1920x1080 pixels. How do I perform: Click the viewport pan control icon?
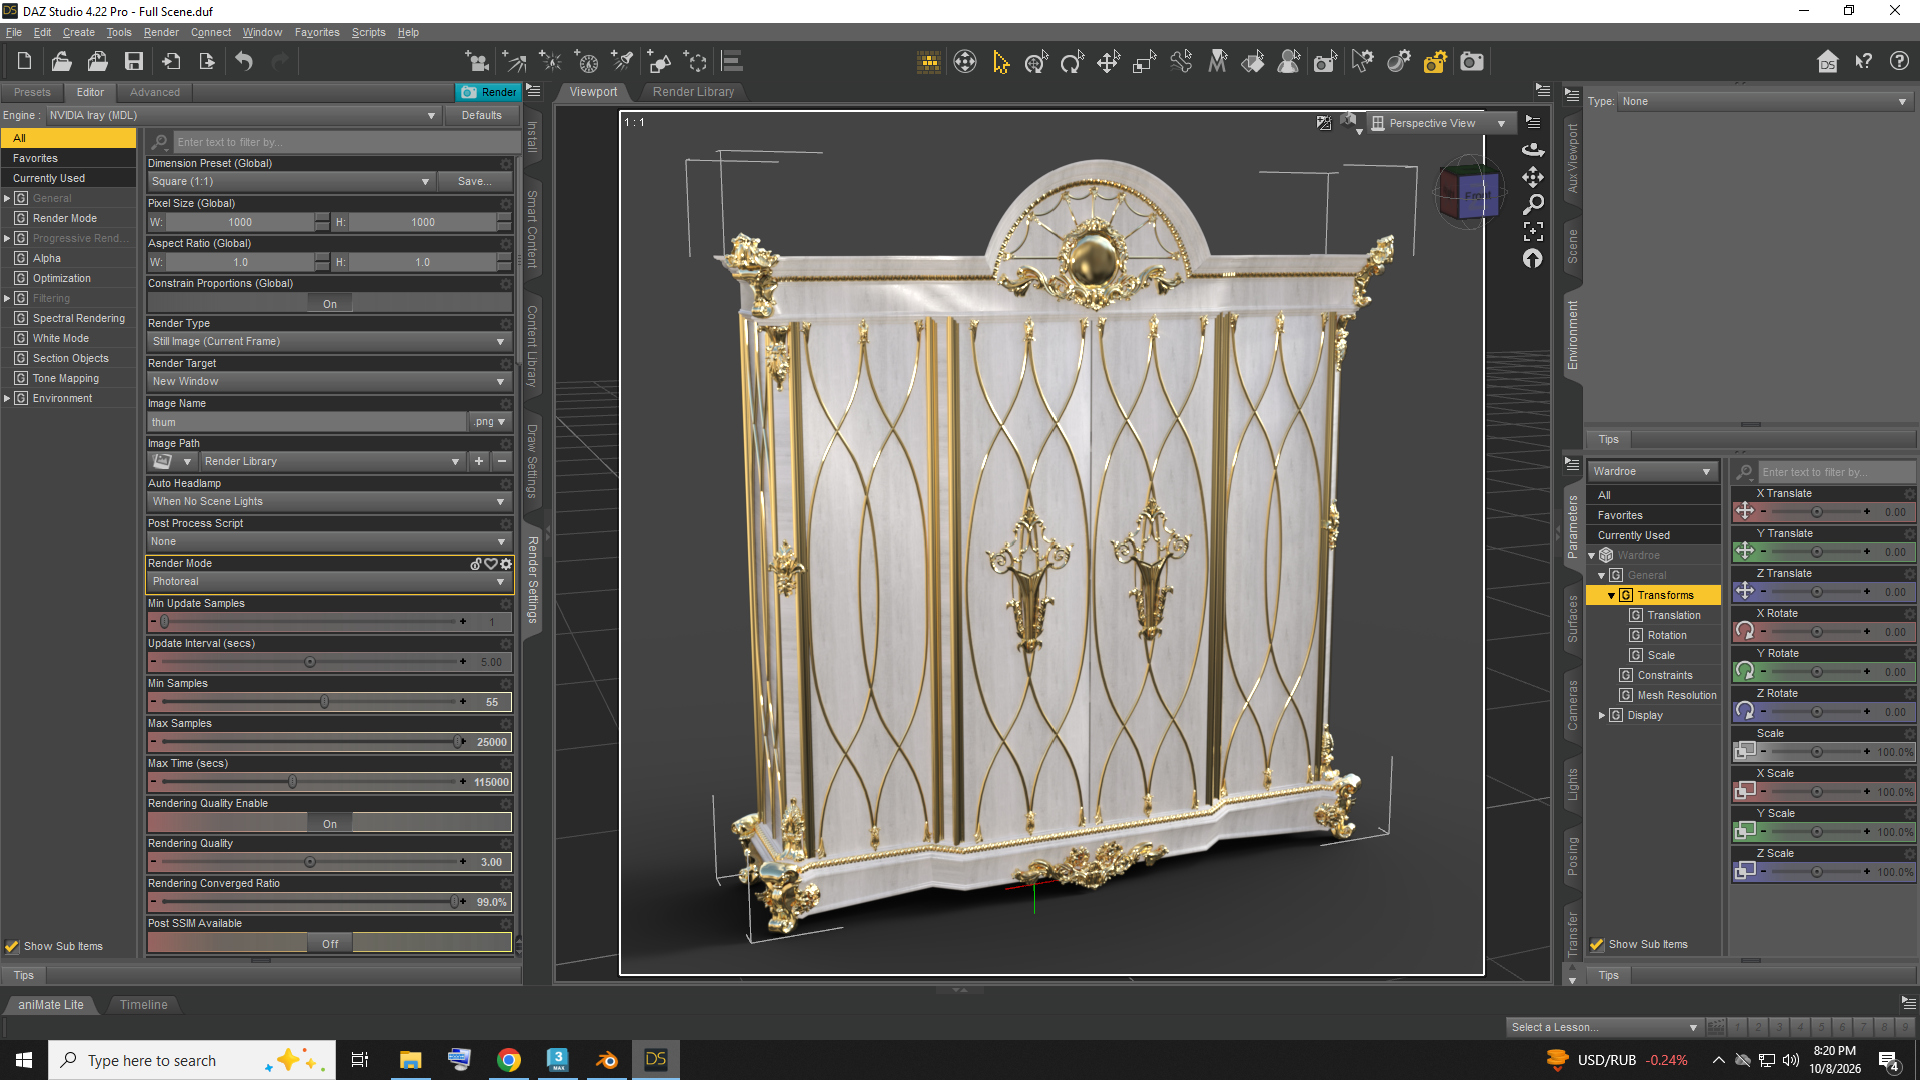click(1532, 177)
